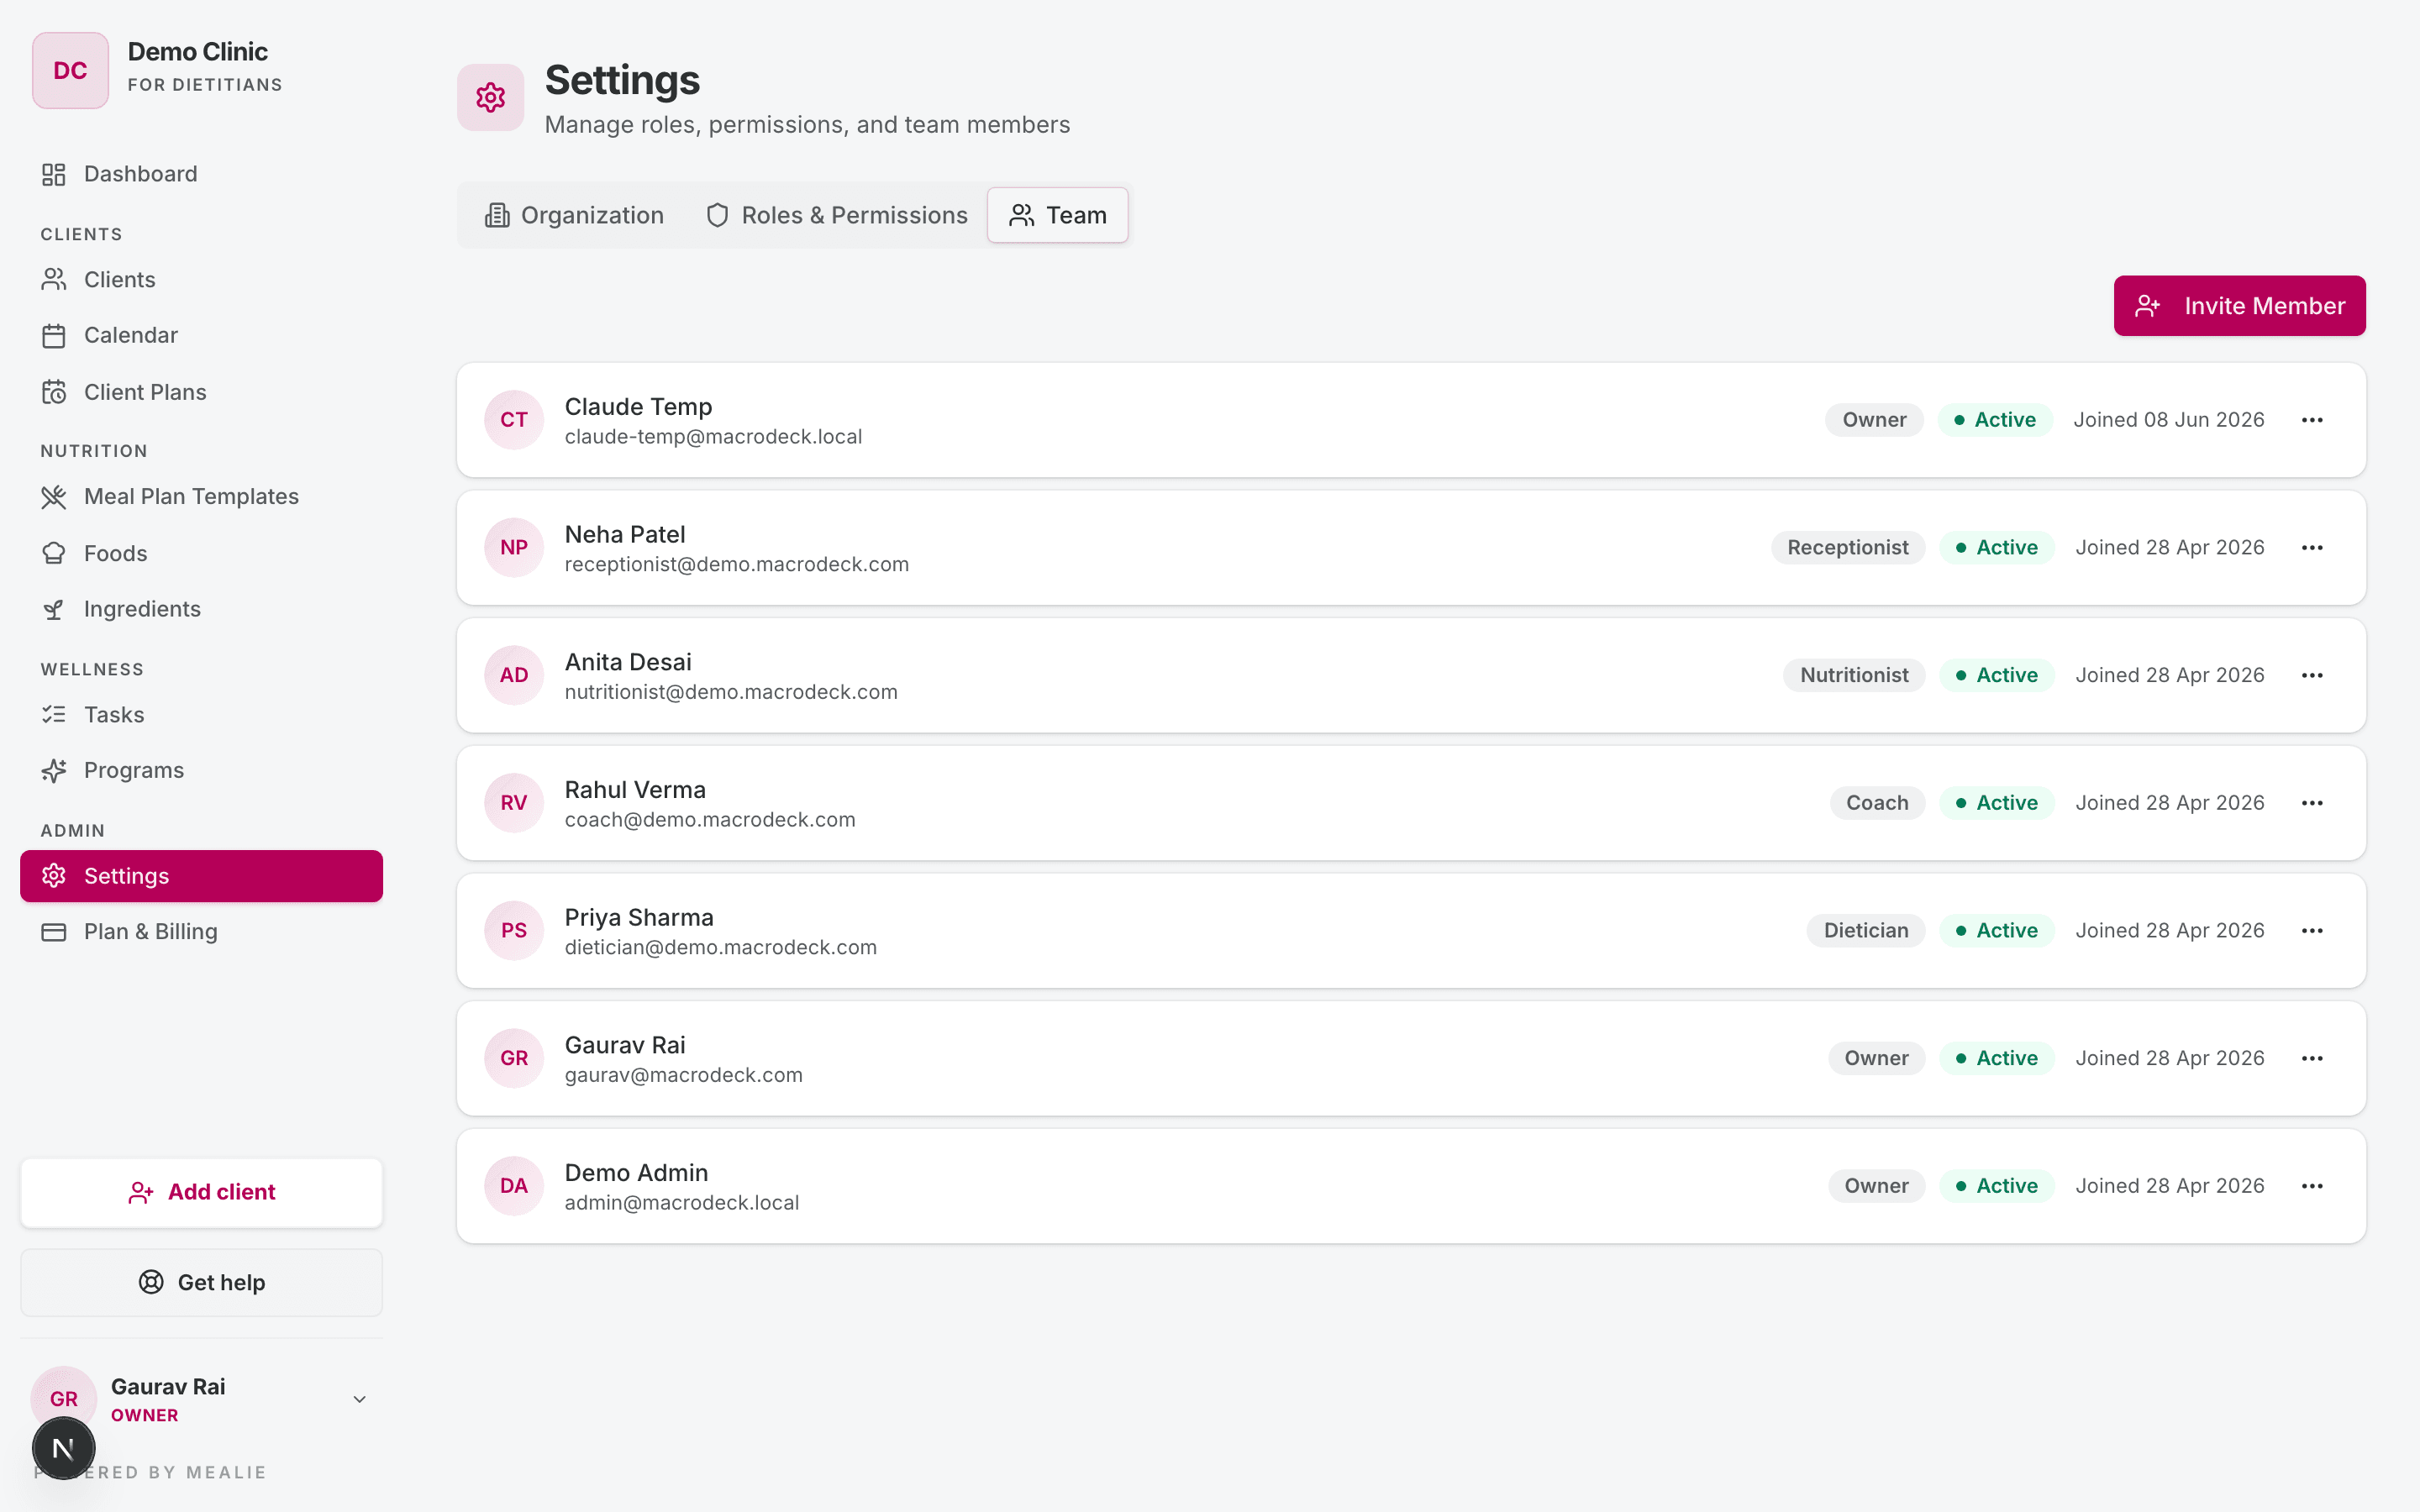Click the Programs sparkle icon

(x=54, y=771)
